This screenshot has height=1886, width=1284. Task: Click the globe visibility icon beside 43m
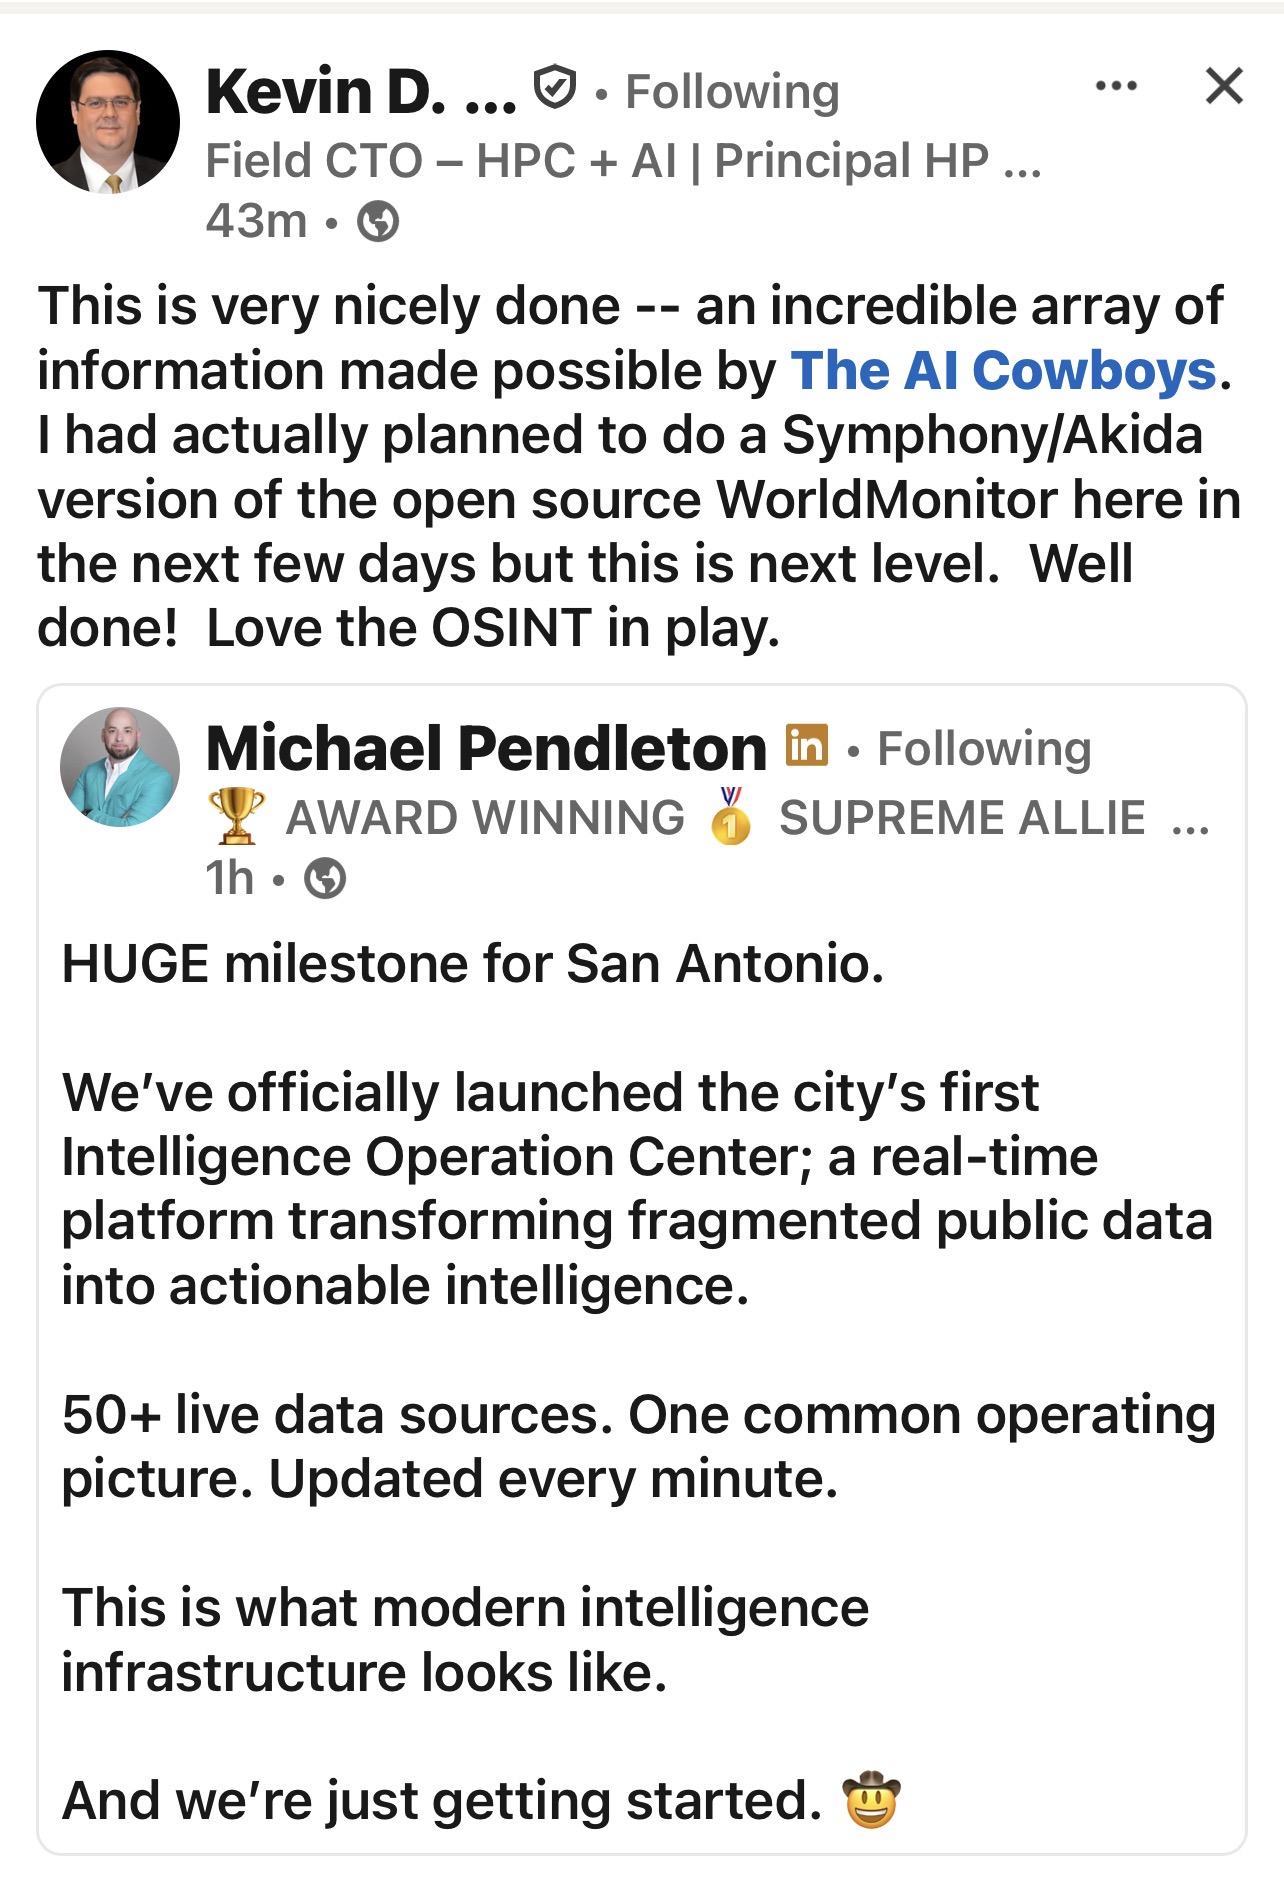click(378, 221)
